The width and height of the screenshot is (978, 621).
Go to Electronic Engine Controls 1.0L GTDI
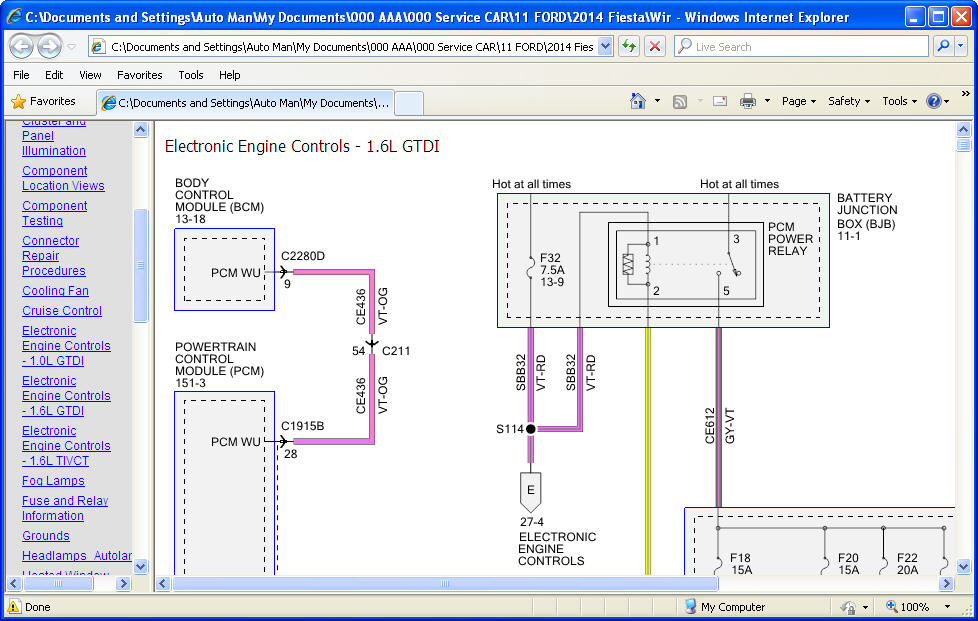(x=66, y=346)
